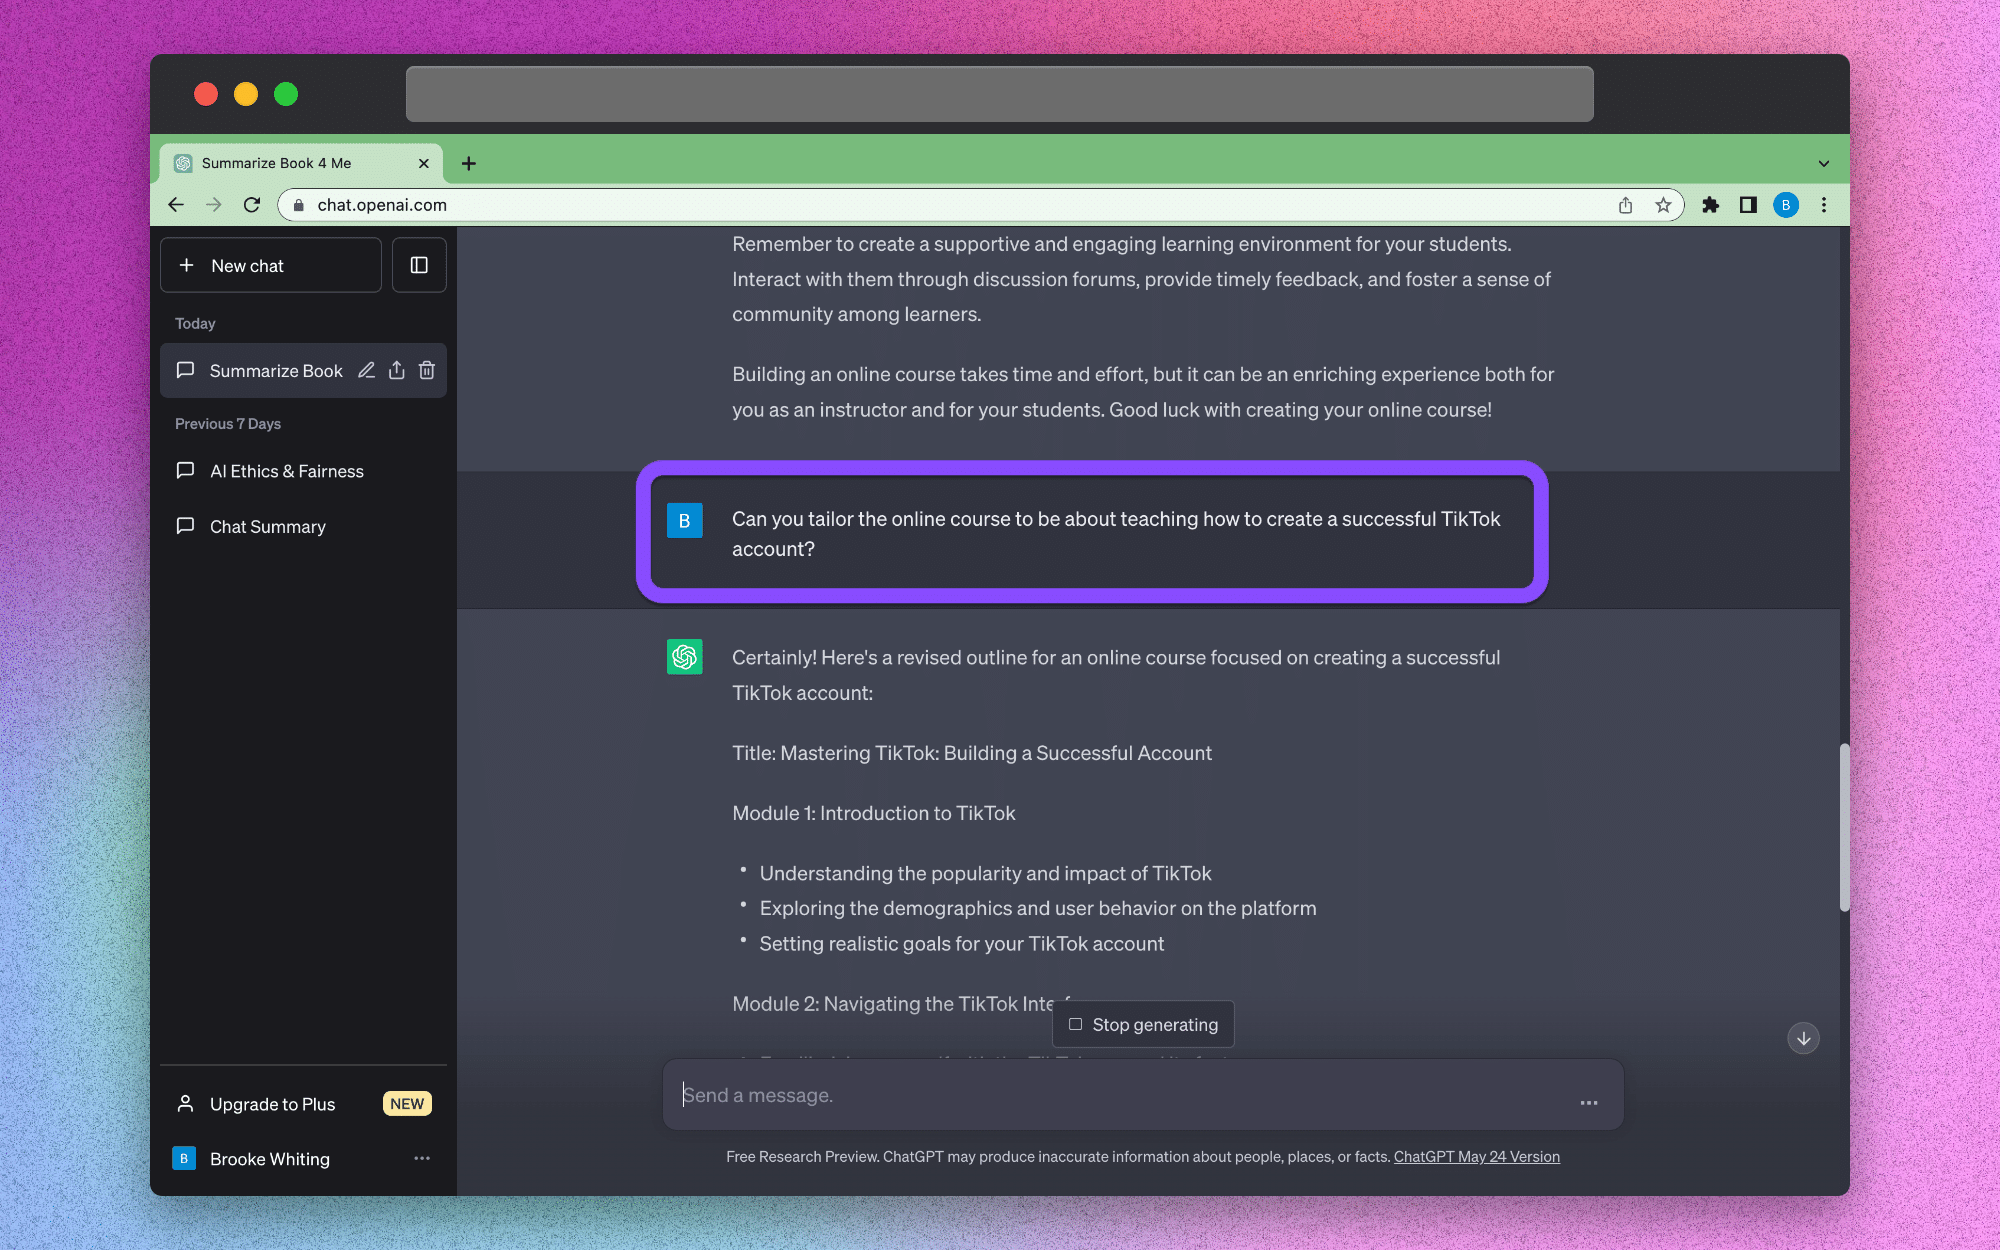This screenshot has height=1250, width=2000.
Task: Toggle the browser extensions puzzle icon
Action: pyautogui.click(x=1711, y=204)
